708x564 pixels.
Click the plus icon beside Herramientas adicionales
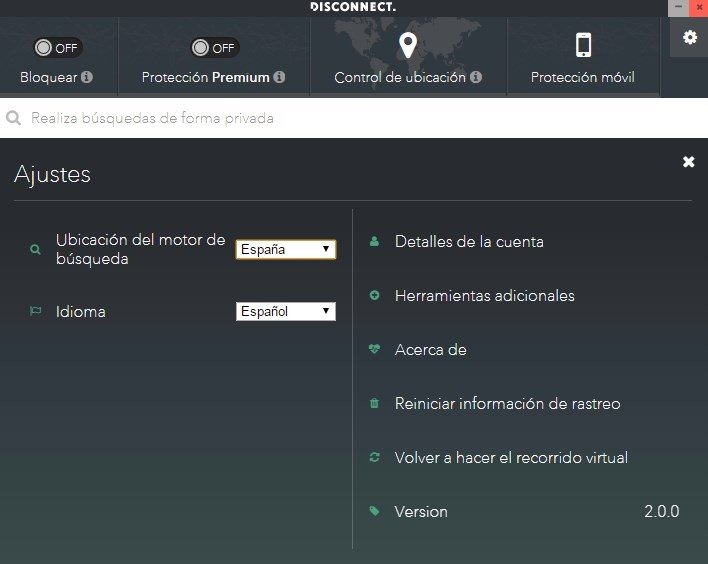[x=374, y=295]
